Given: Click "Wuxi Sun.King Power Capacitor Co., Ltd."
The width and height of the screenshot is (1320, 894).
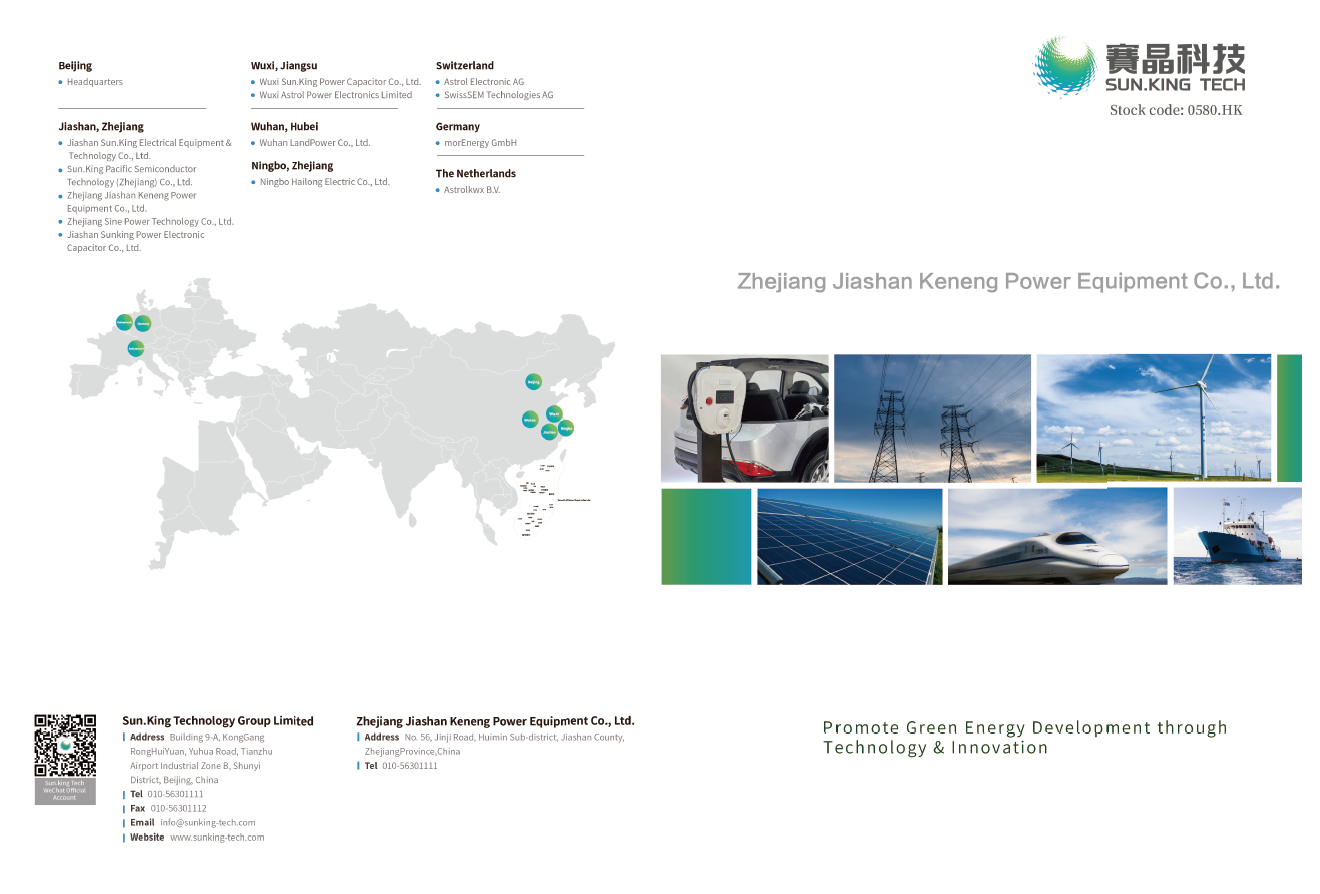Looking at the screenshot, I should 340,82.
